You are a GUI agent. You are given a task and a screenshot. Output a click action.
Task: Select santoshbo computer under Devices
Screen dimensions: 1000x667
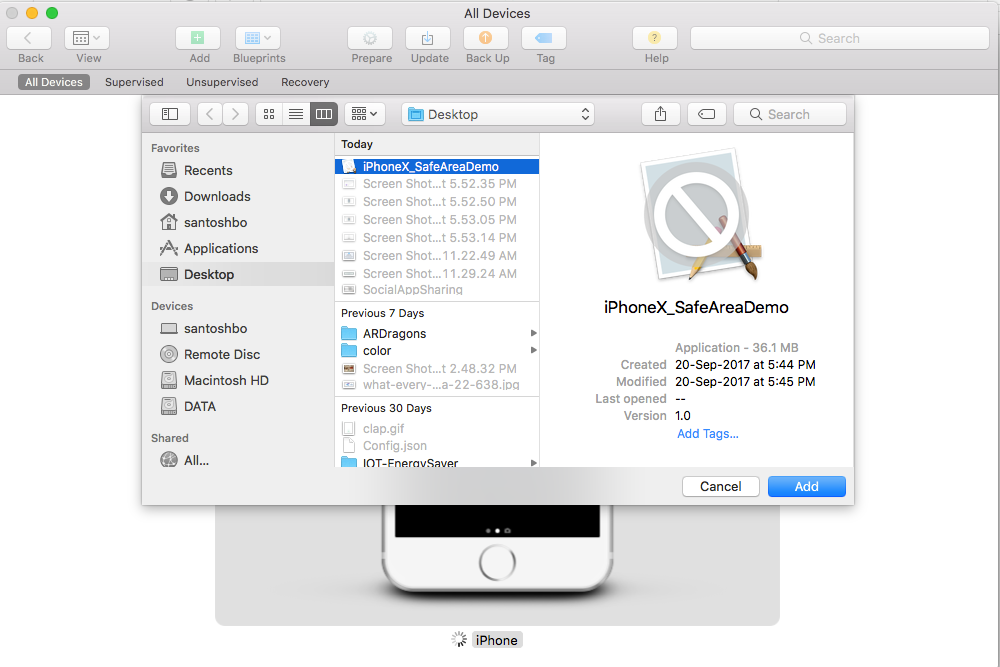click(239, 328)
